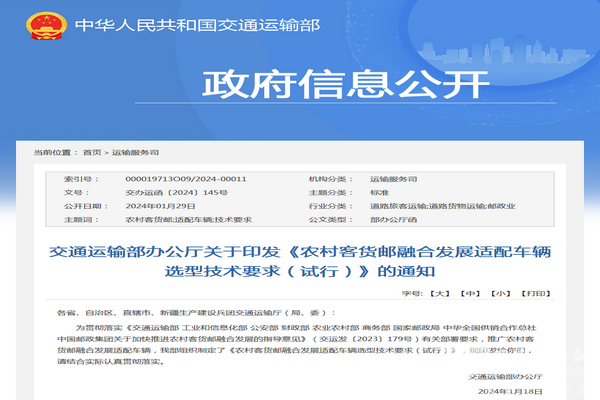Click the 公文类型 value 部办公厅函
The width and height of the screenshot is (600, 400).
point(389,218)
